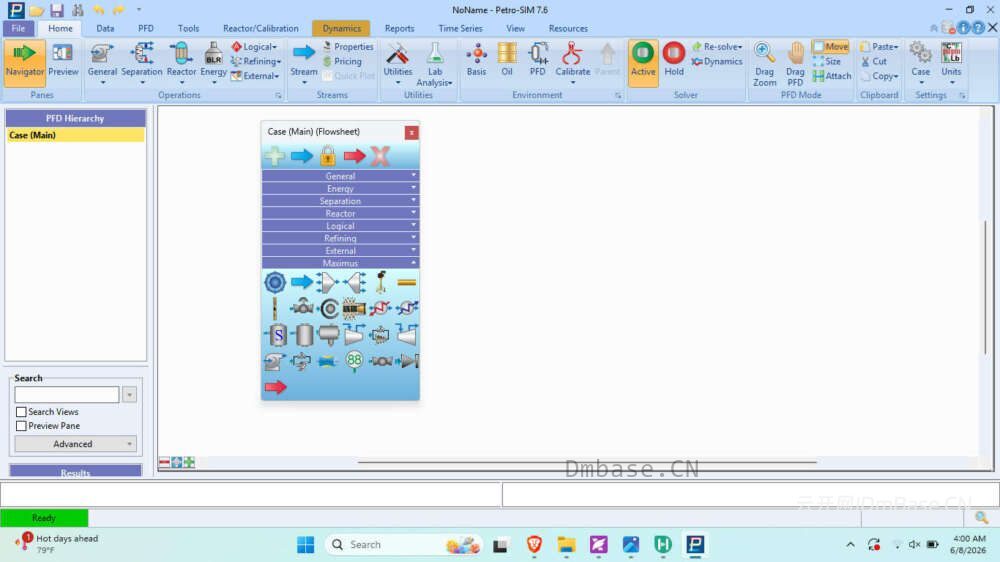Open the File menu
This screenshot has width=1000, height=562.
coord(18,28)
